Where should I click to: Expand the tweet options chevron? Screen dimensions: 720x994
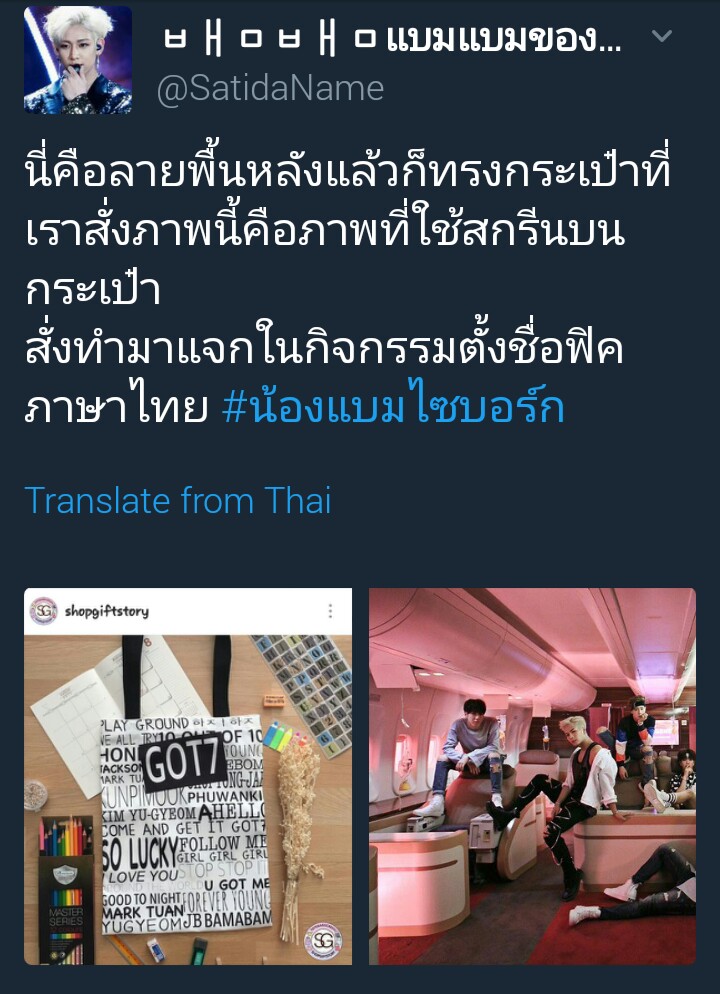(662, 37)
